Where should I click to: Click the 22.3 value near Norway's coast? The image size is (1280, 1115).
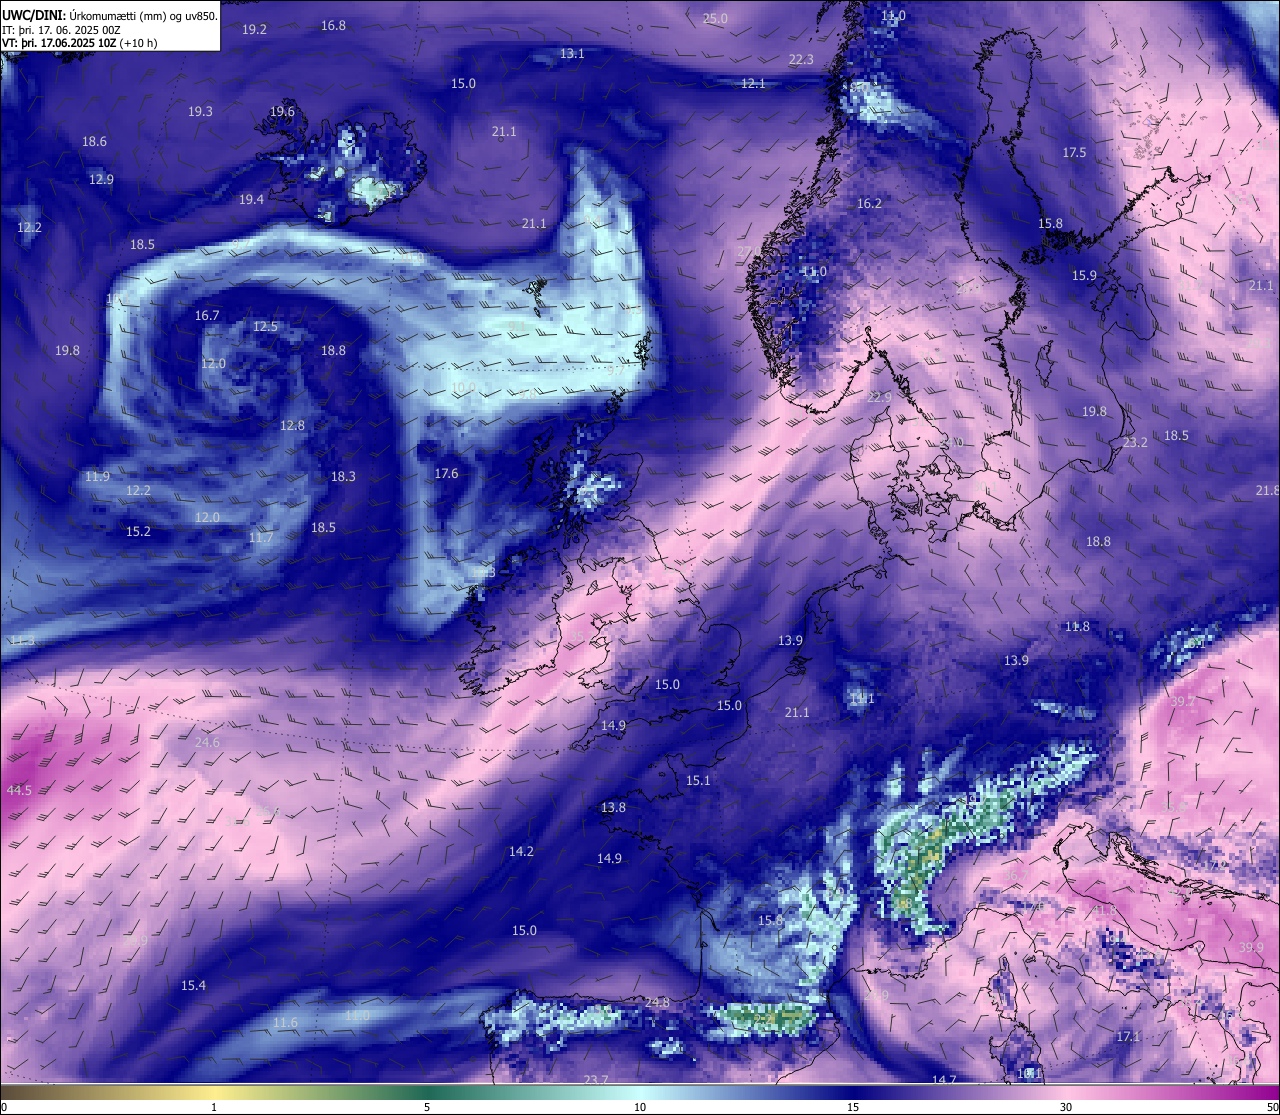[801, 59]
